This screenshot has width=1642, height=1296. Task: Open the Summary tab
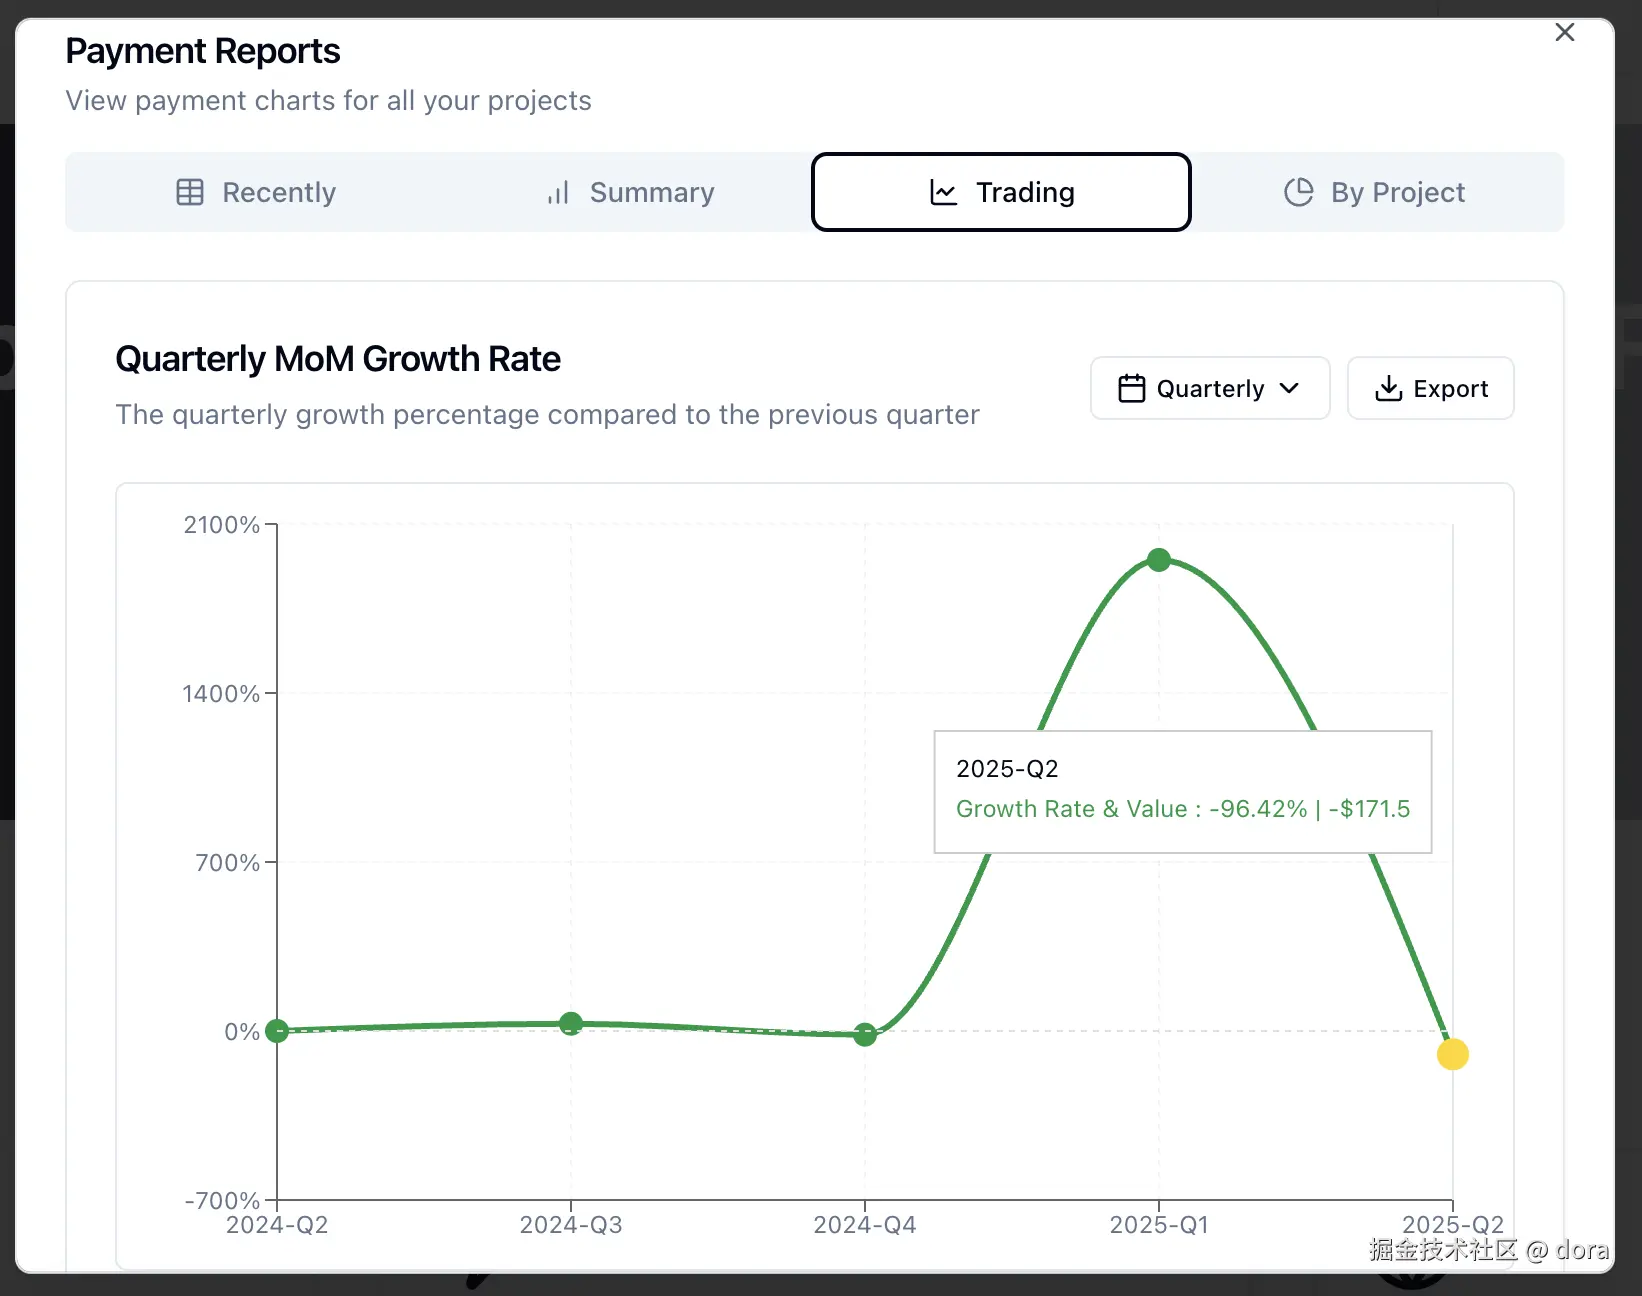click(x=631, y=192)
